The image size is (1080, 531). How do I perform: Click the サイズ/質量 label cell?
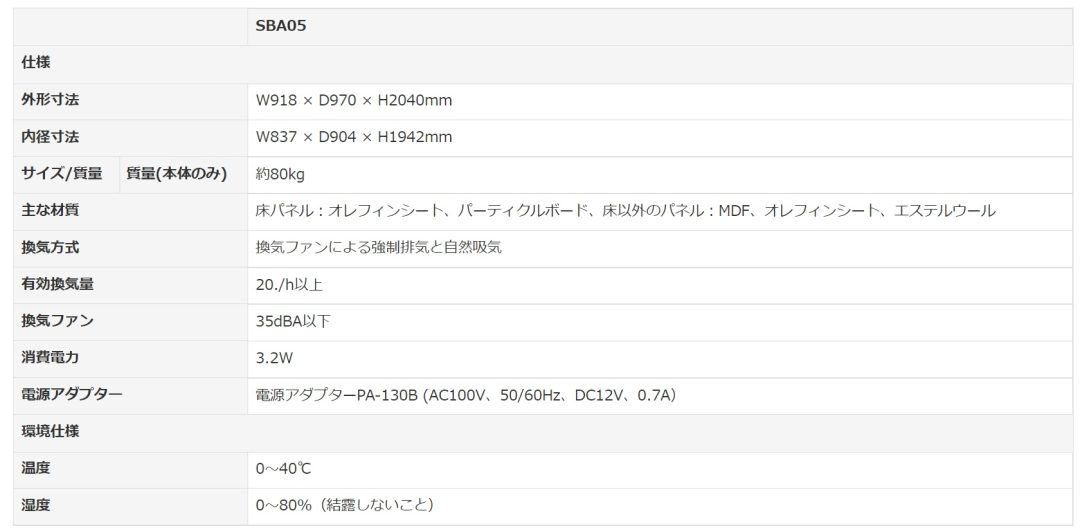62,174
